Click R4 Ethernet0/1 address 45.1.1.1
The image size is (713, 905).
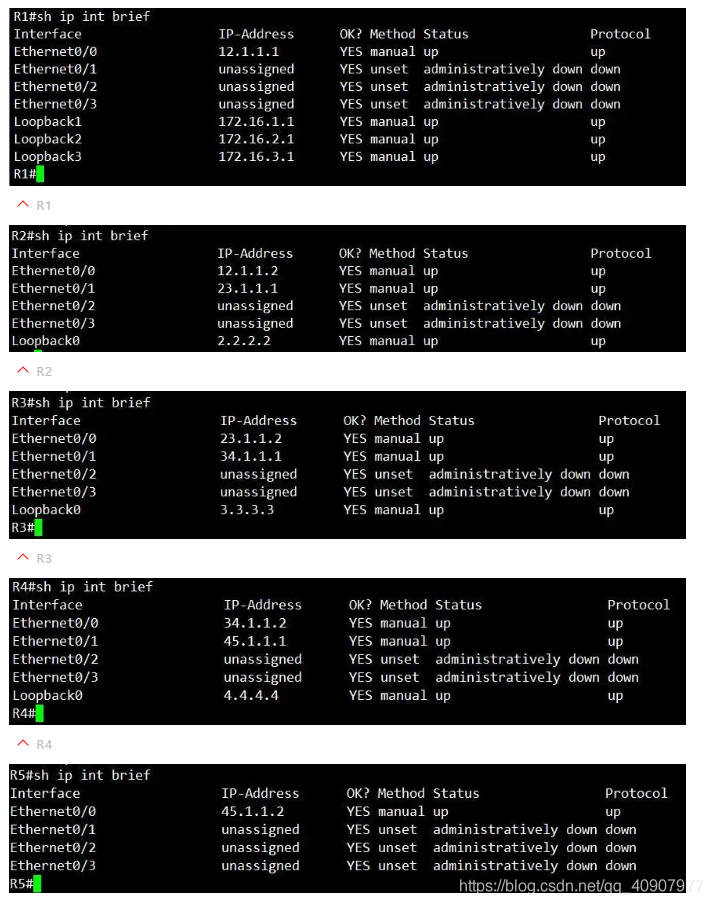(255, 641)
